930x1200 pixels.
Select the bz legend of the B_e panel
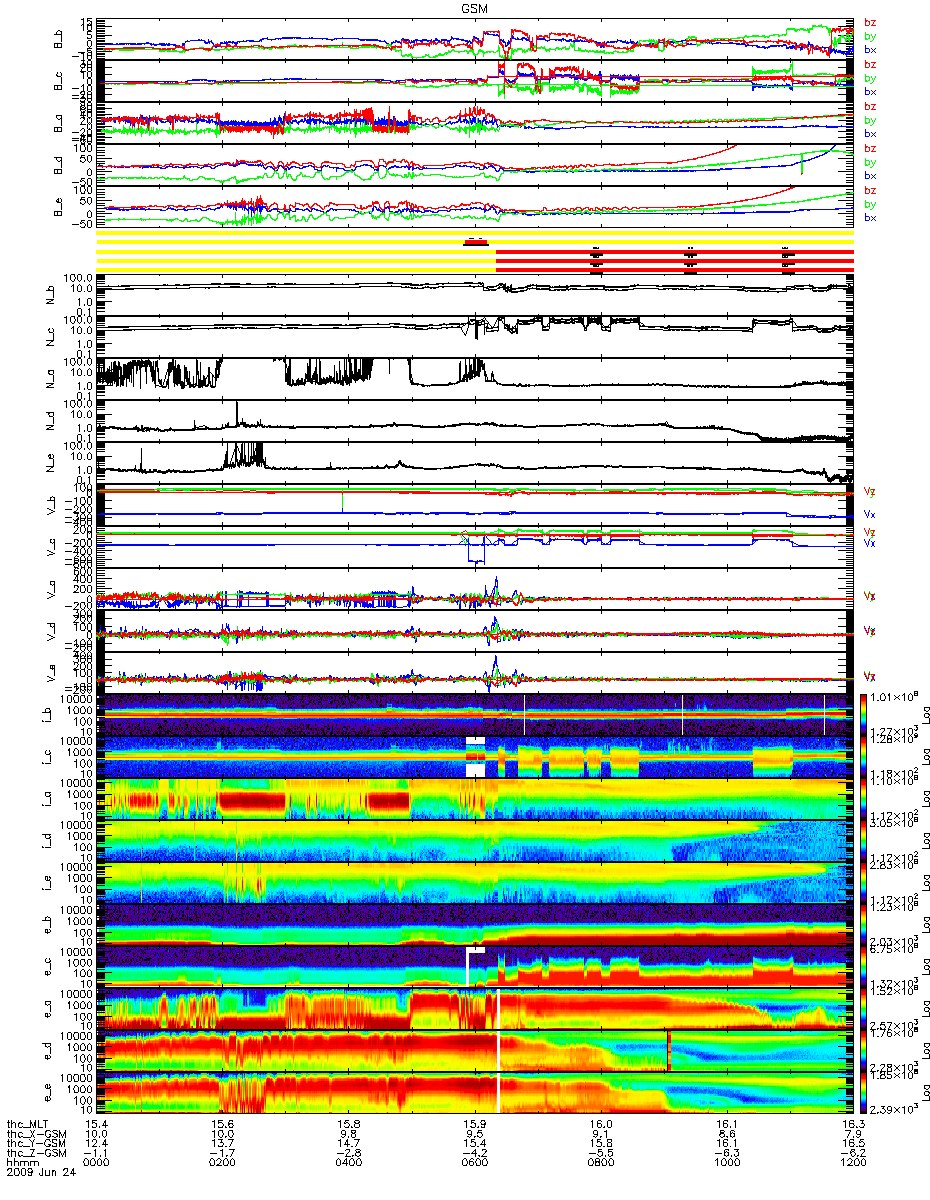coord(870,190)
